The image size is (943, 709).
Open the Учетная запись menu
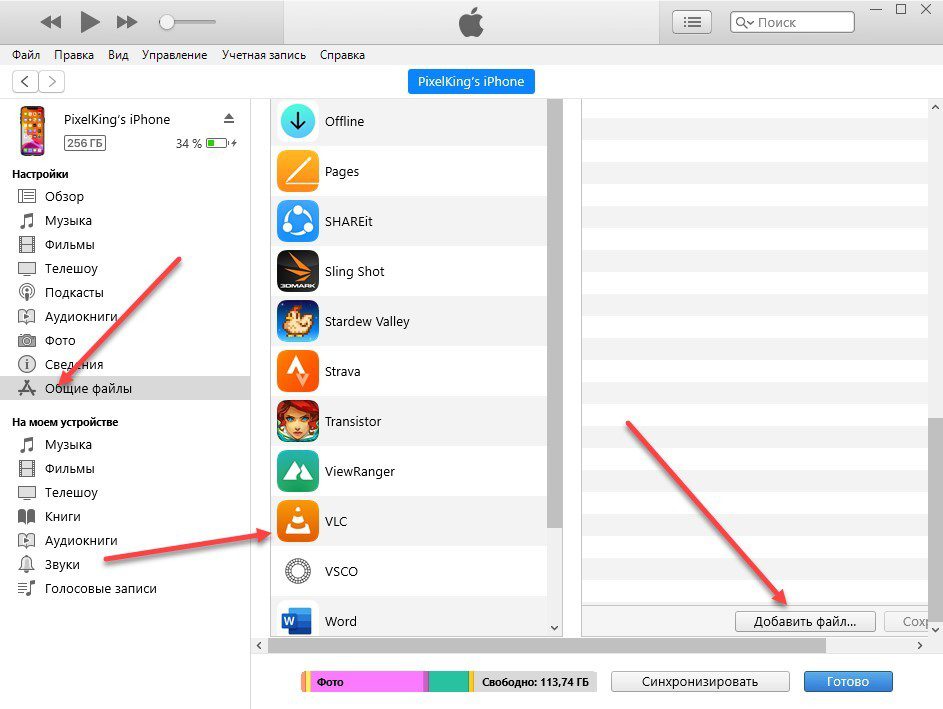click(x=263, y=55)
